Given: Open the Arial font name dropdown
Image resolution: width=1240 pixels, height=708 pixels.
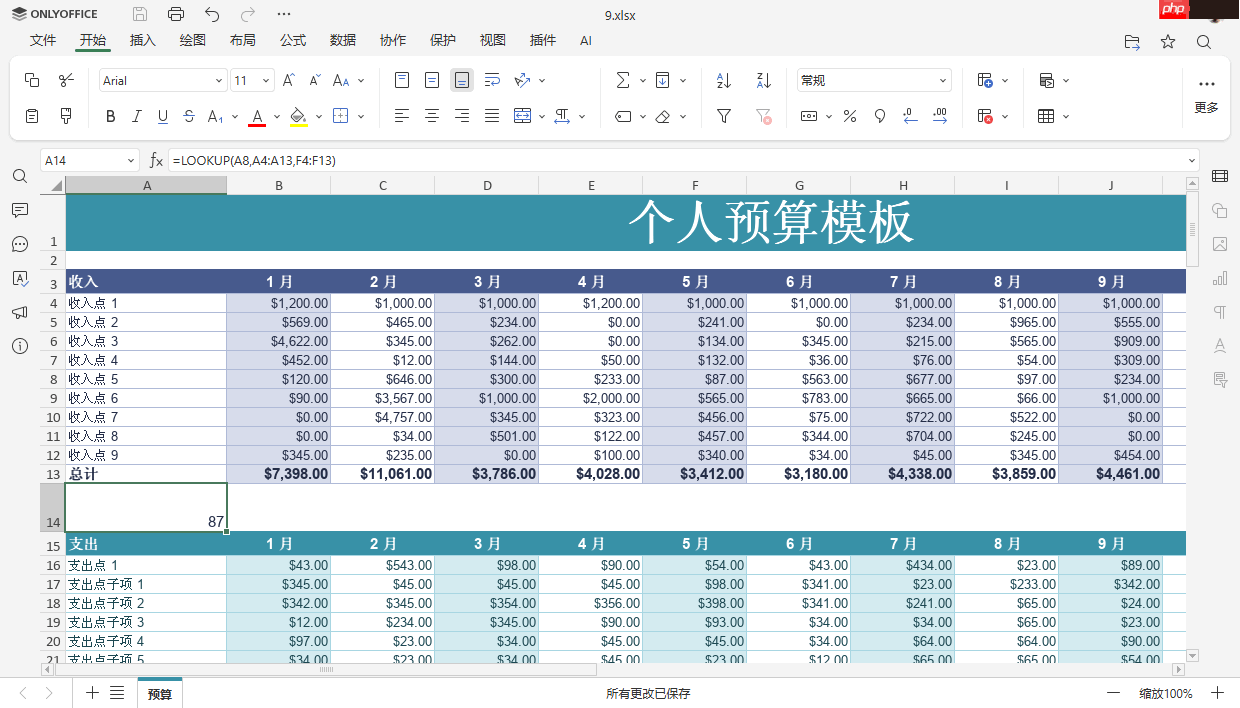Looking at the screenshot, I should pos(218,79).
